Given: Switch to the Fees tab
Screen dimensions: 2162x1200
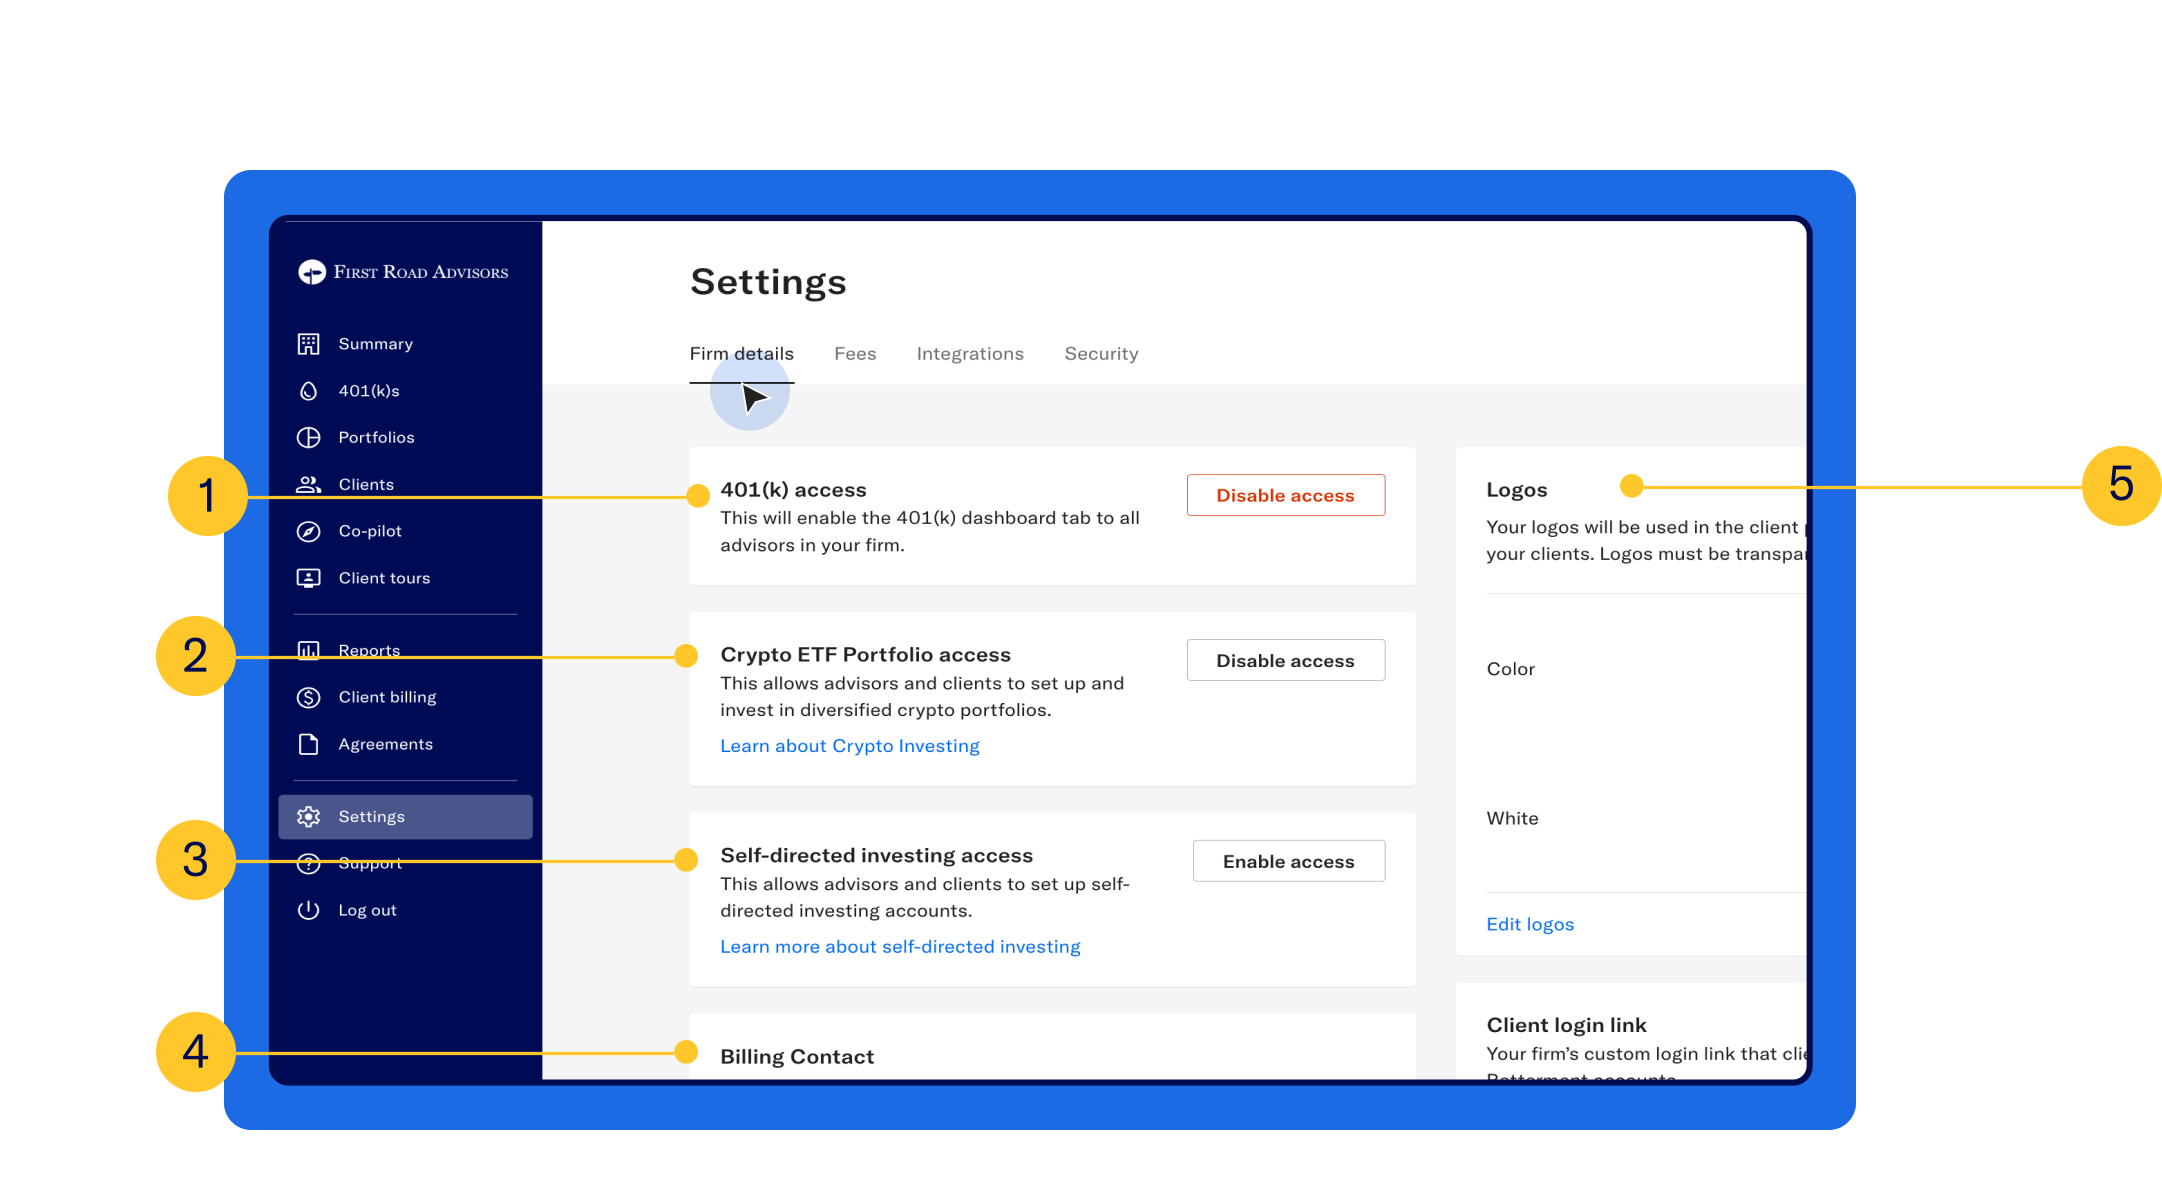Looking at the screenshot, I should (855, 354).
